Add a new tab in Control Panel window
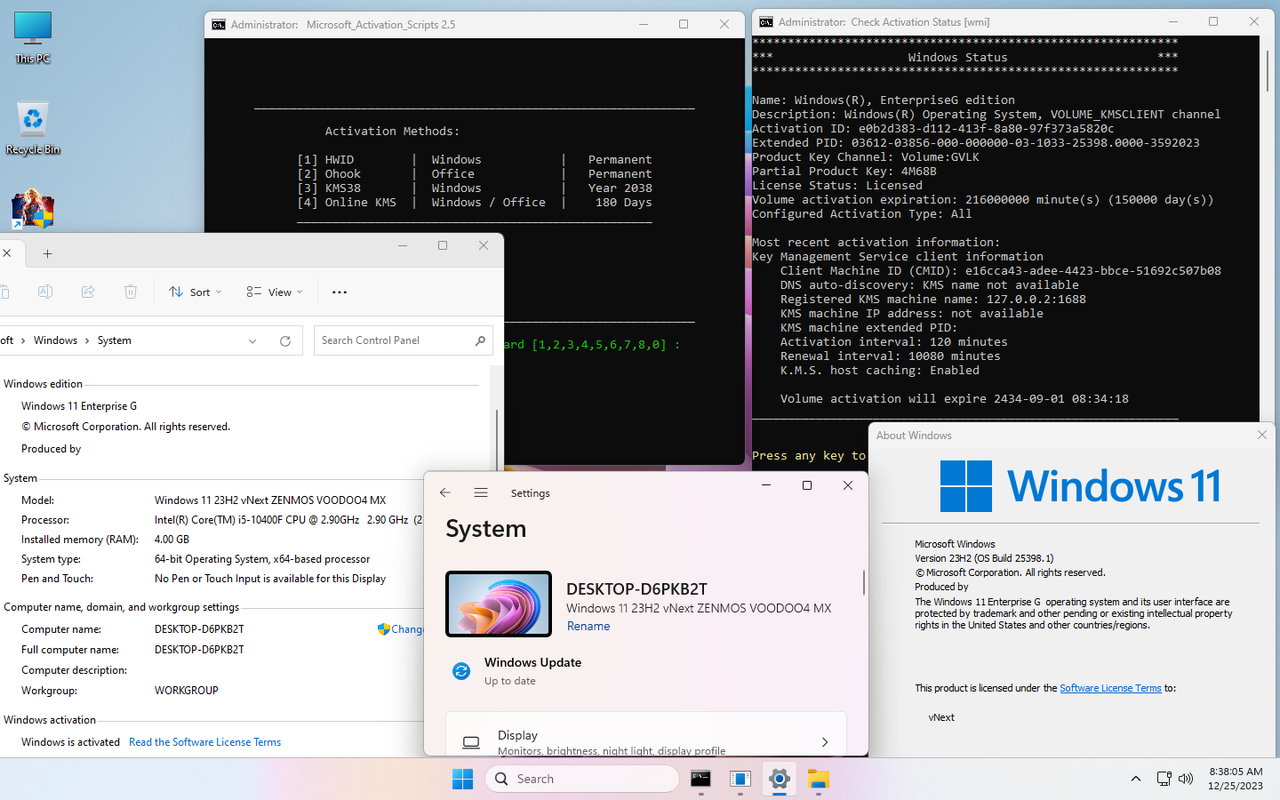Image resolution: width=1280 pixels, height=800 pixels. (x=47, y=254)
